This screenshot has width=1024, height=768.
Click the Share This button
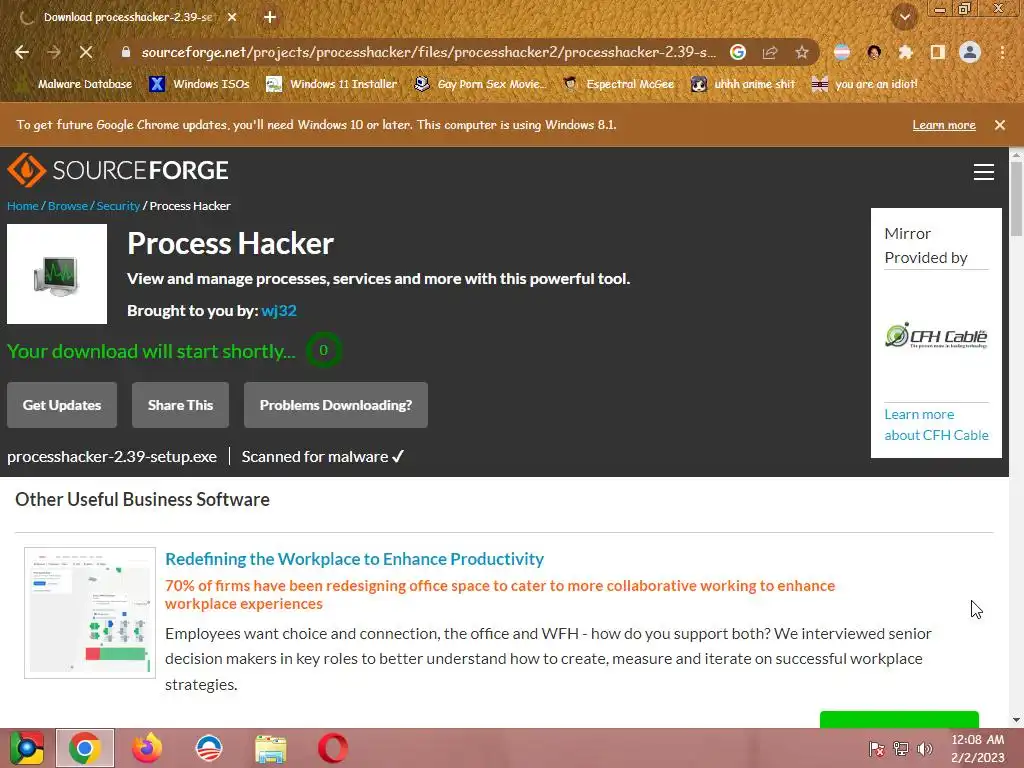point(180,405)
